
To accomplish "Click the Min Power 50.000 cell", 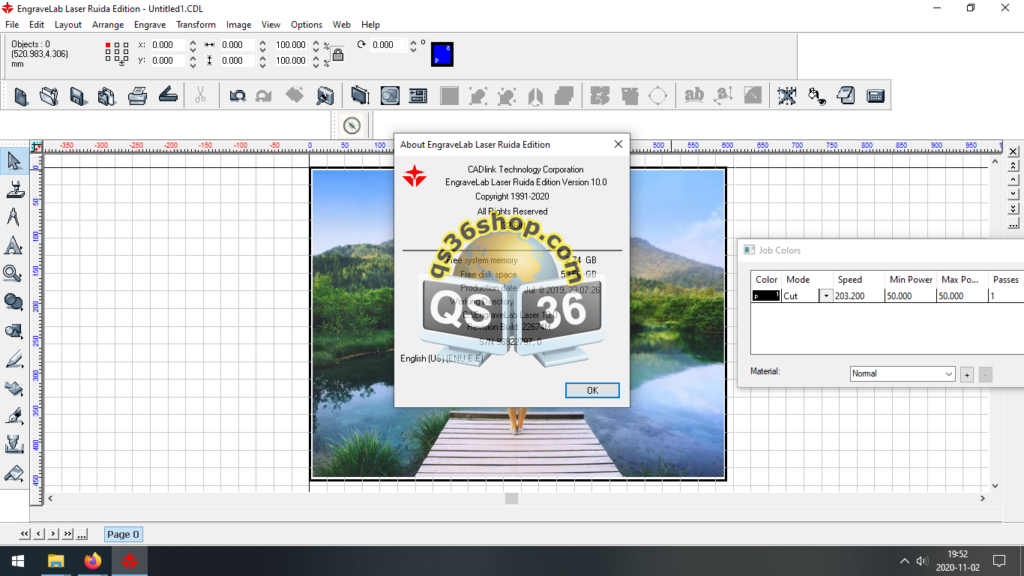I will (910, 296).
